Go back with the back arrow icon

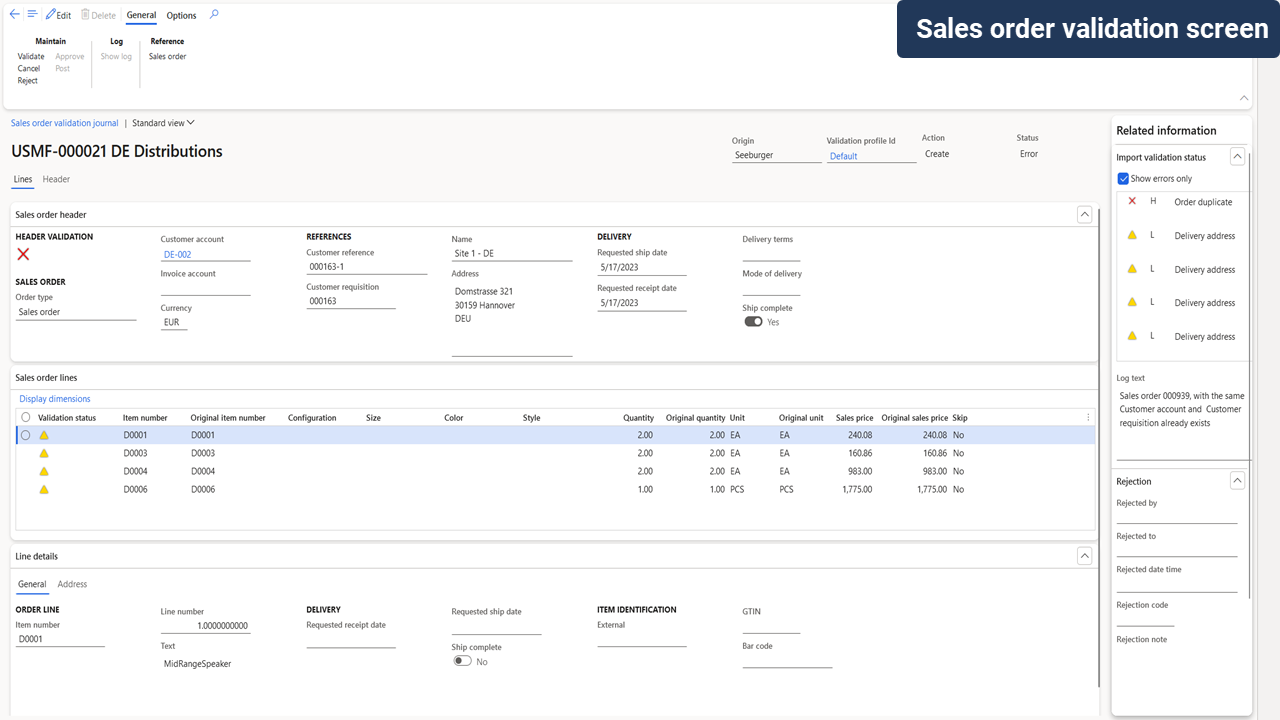14,15
